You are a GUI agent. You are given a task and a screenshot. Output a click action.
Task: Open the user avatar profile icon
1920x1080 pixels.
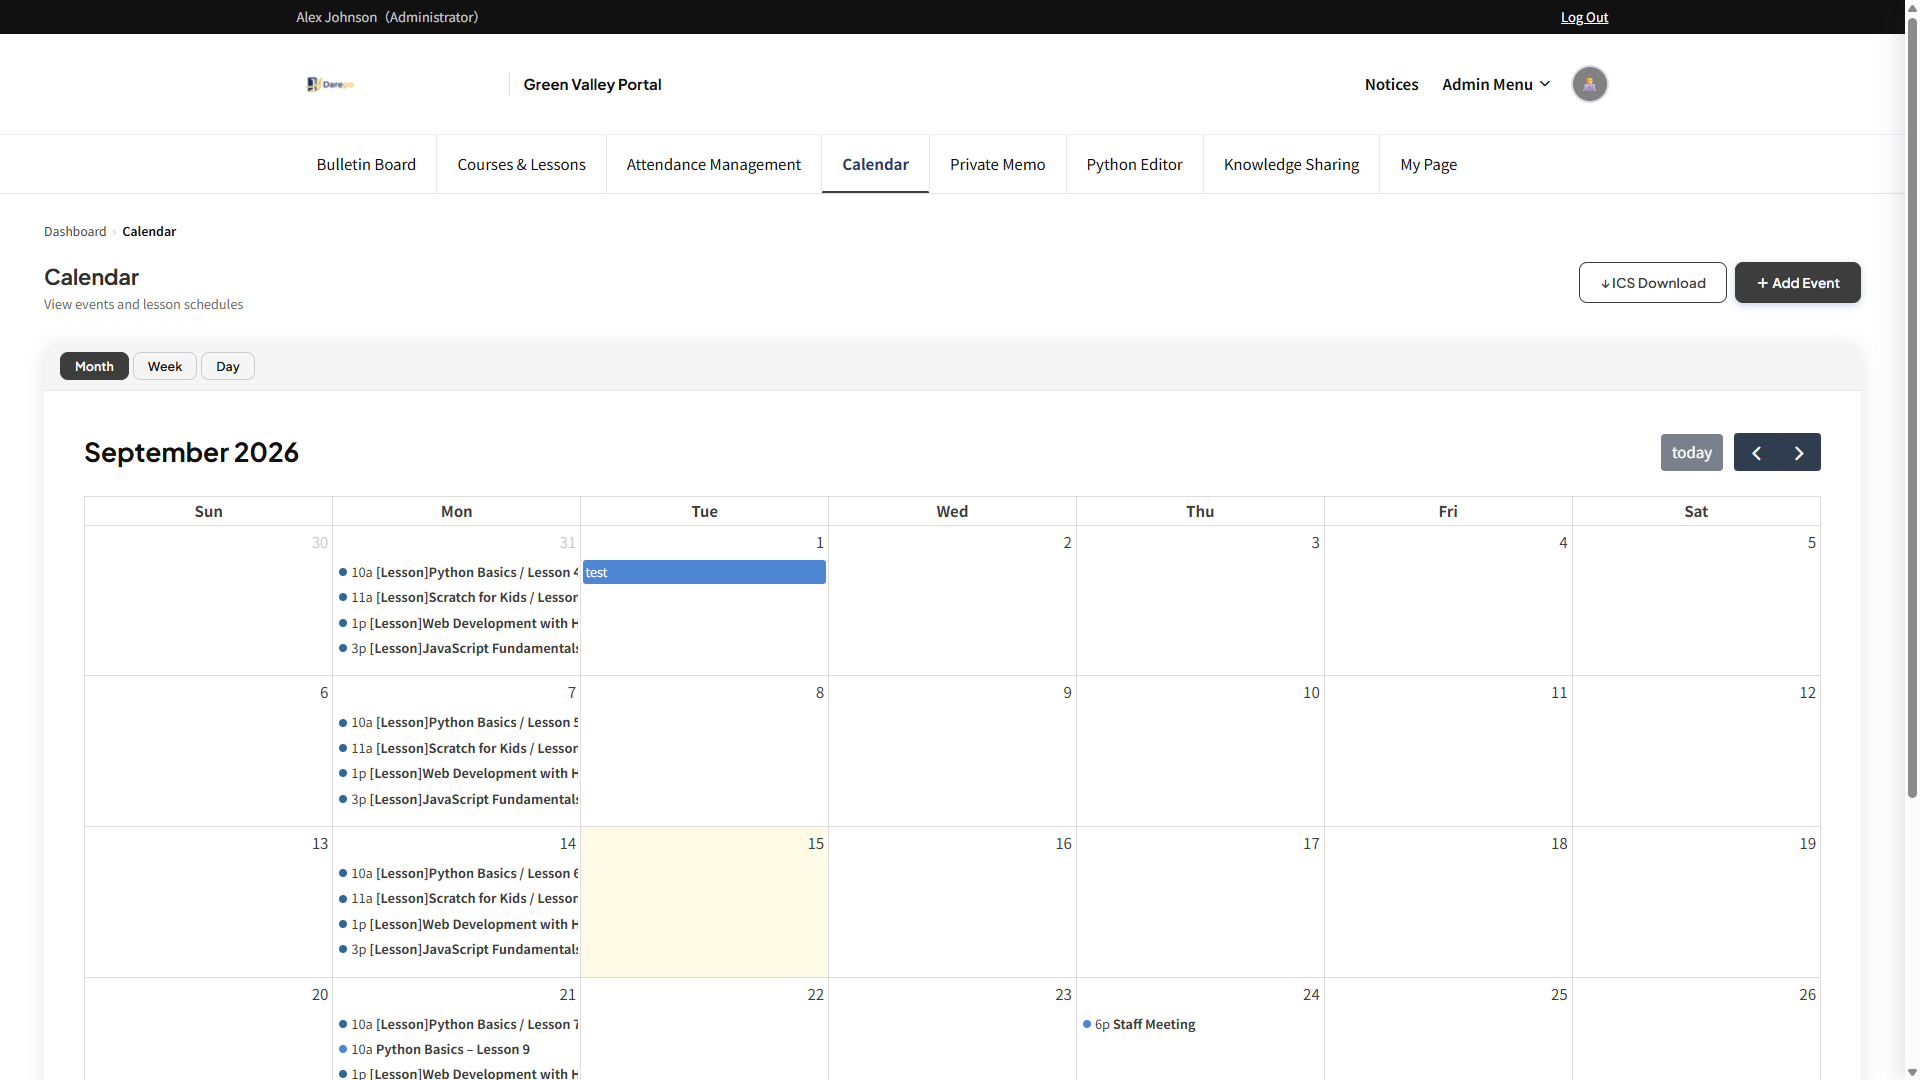click(1589, 84)
